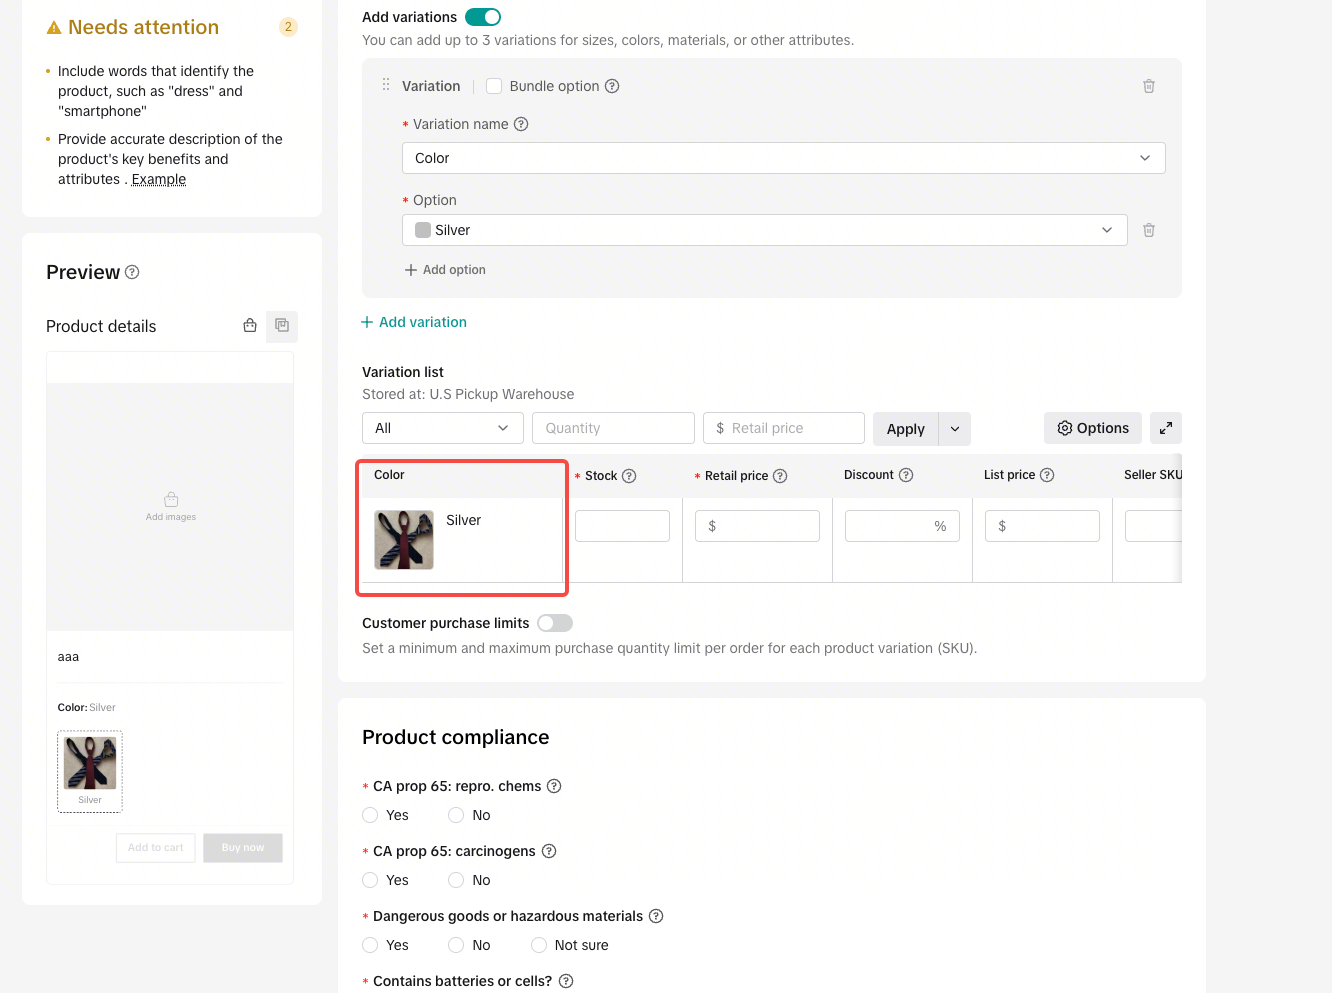
Task: Choose Not sure for Dangerous goods
Action: [539, 945]
